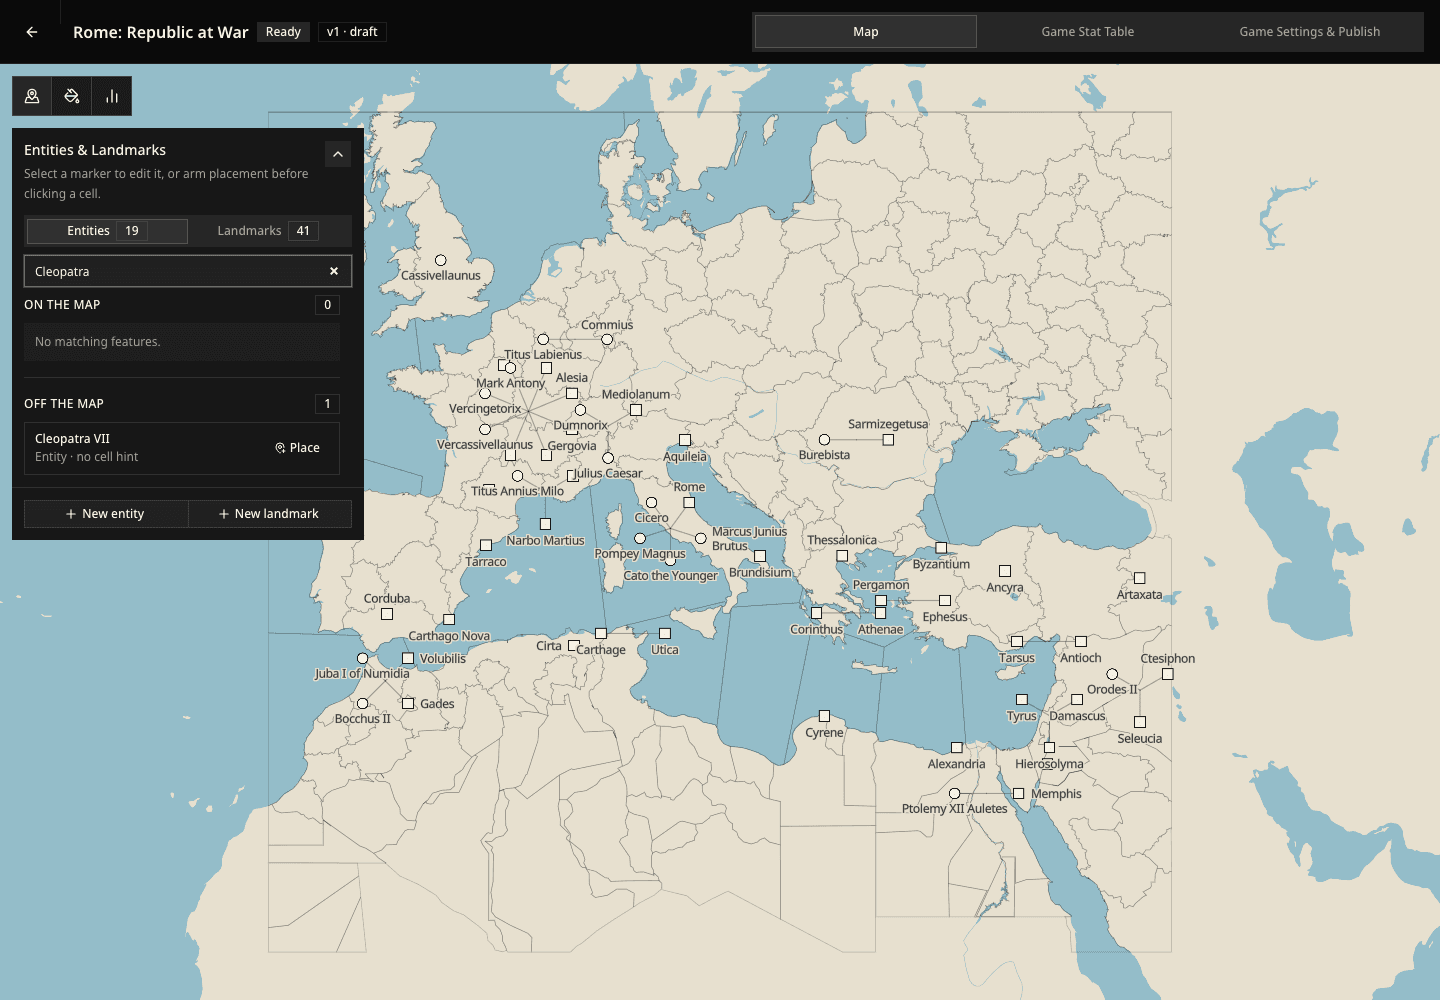The width and height of the screenshot is (1440, 1000).
Task: Click the Ready status badge
Action: (283, 32)
